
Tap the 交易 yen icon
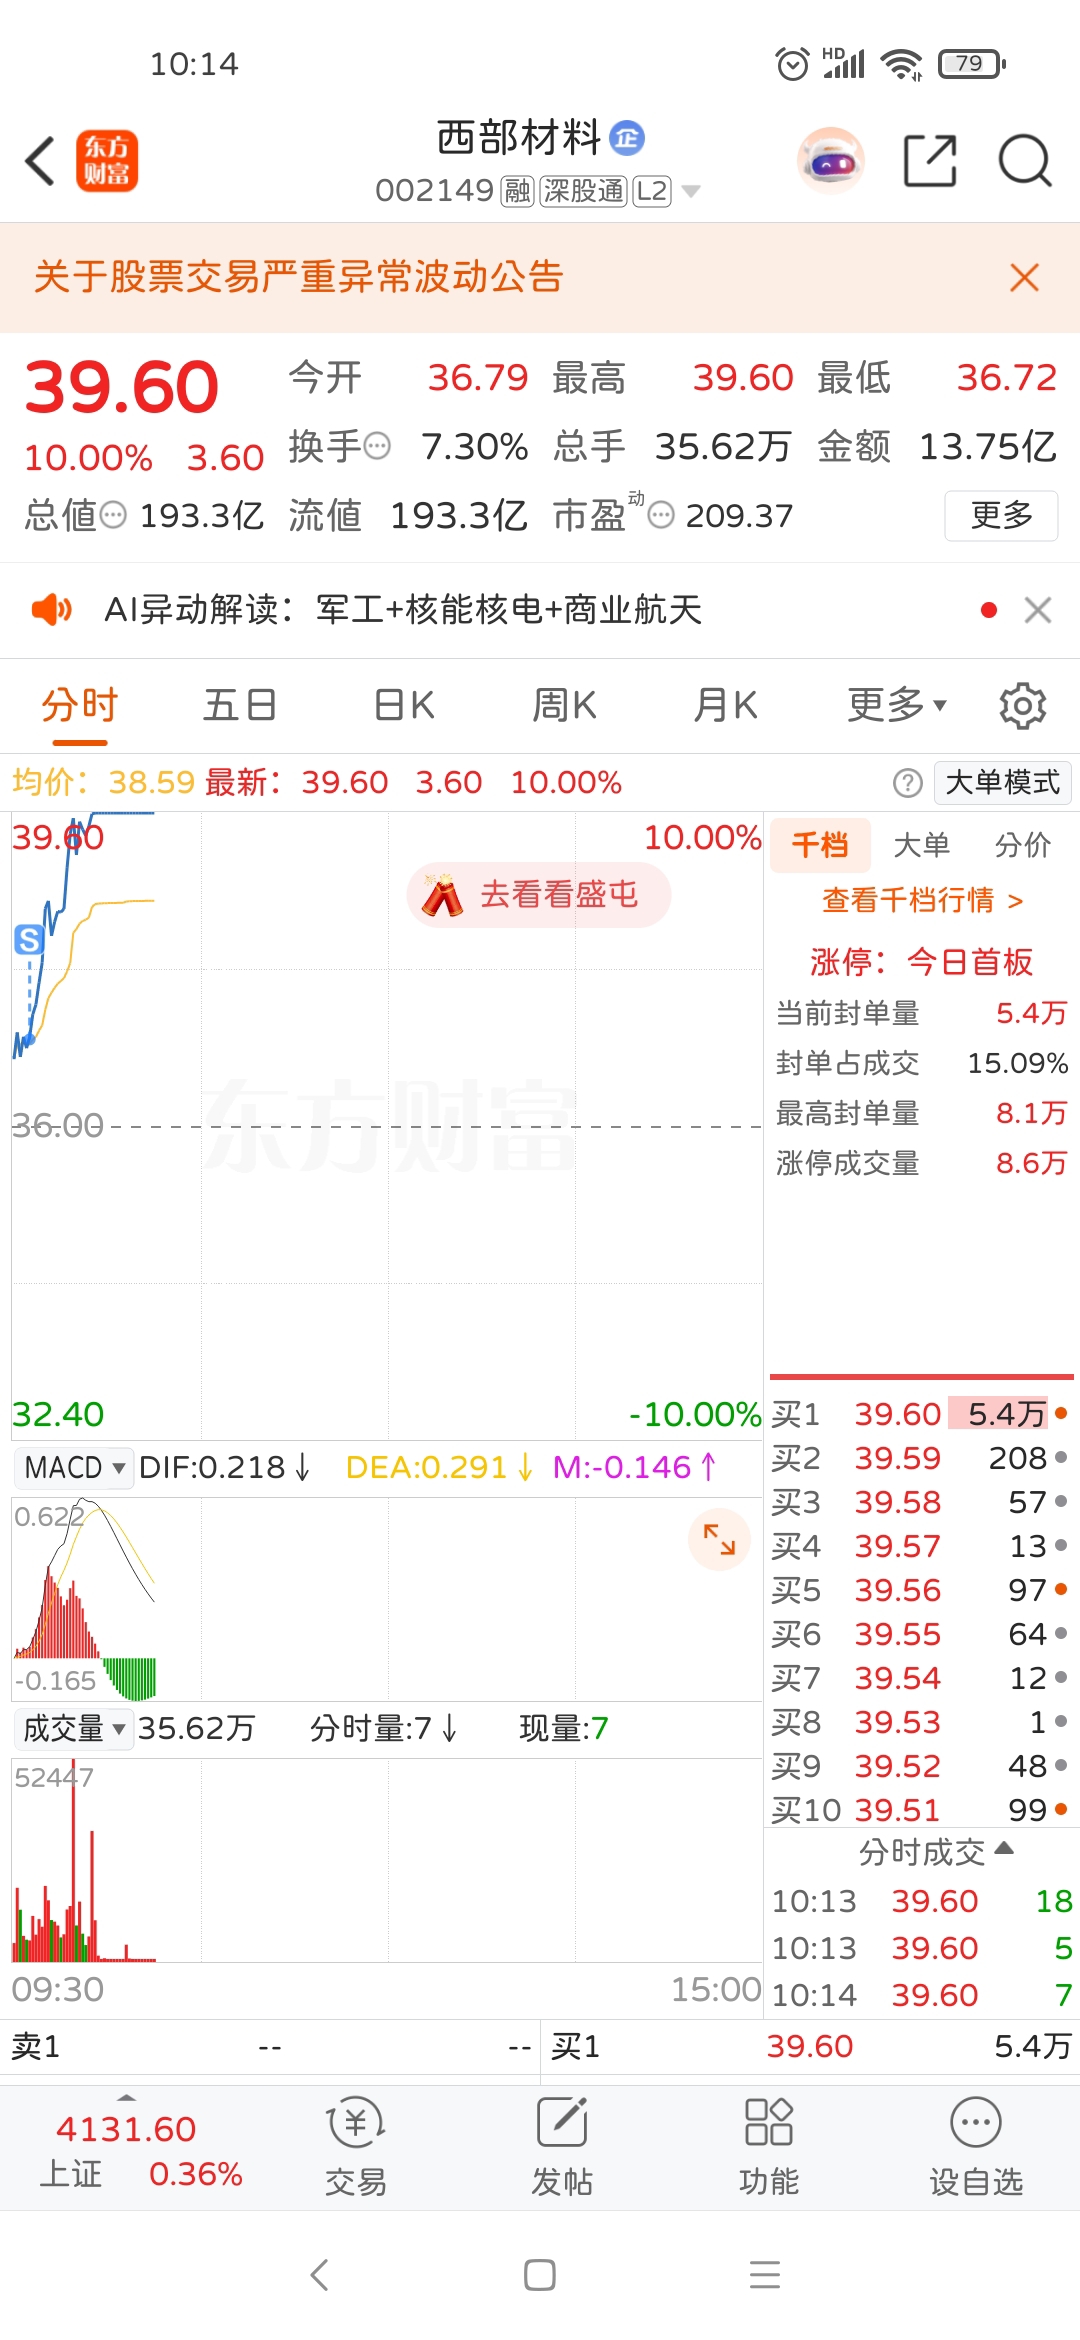pos(355,2122)
